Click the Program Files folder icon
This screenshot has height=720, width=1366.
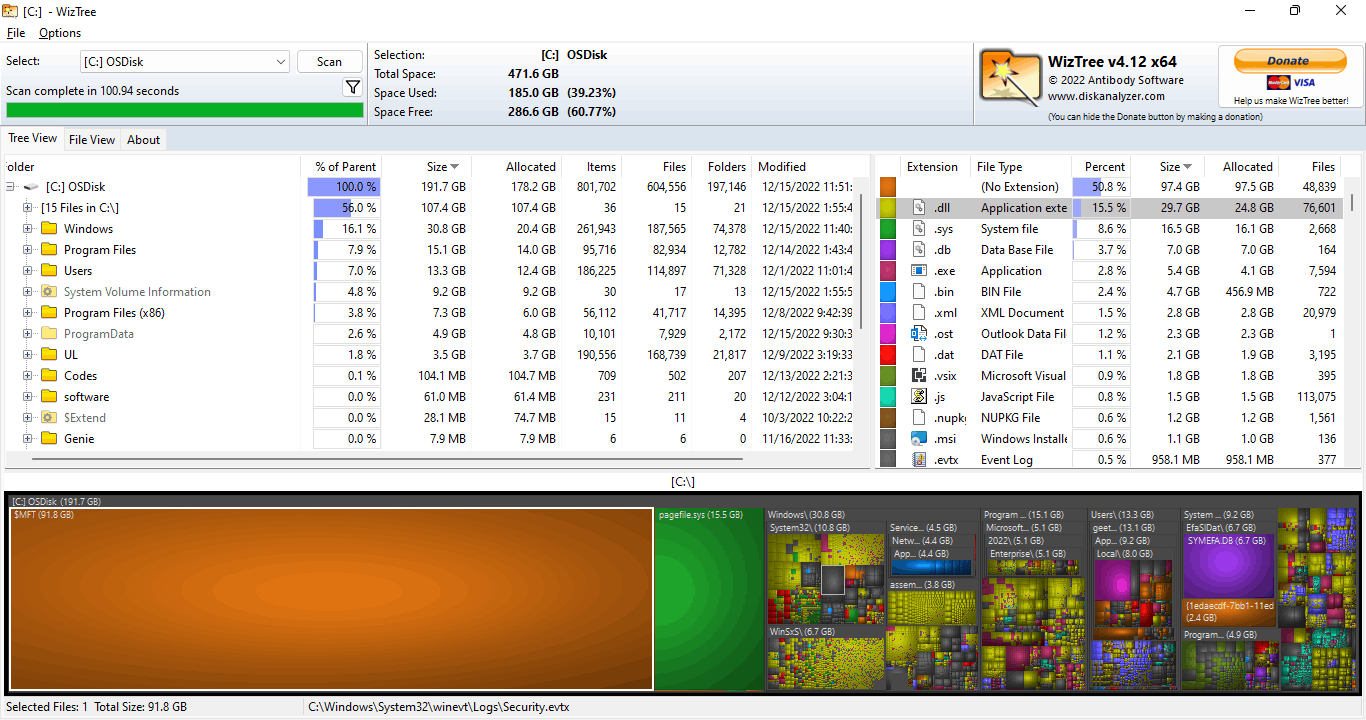(48, 250)
